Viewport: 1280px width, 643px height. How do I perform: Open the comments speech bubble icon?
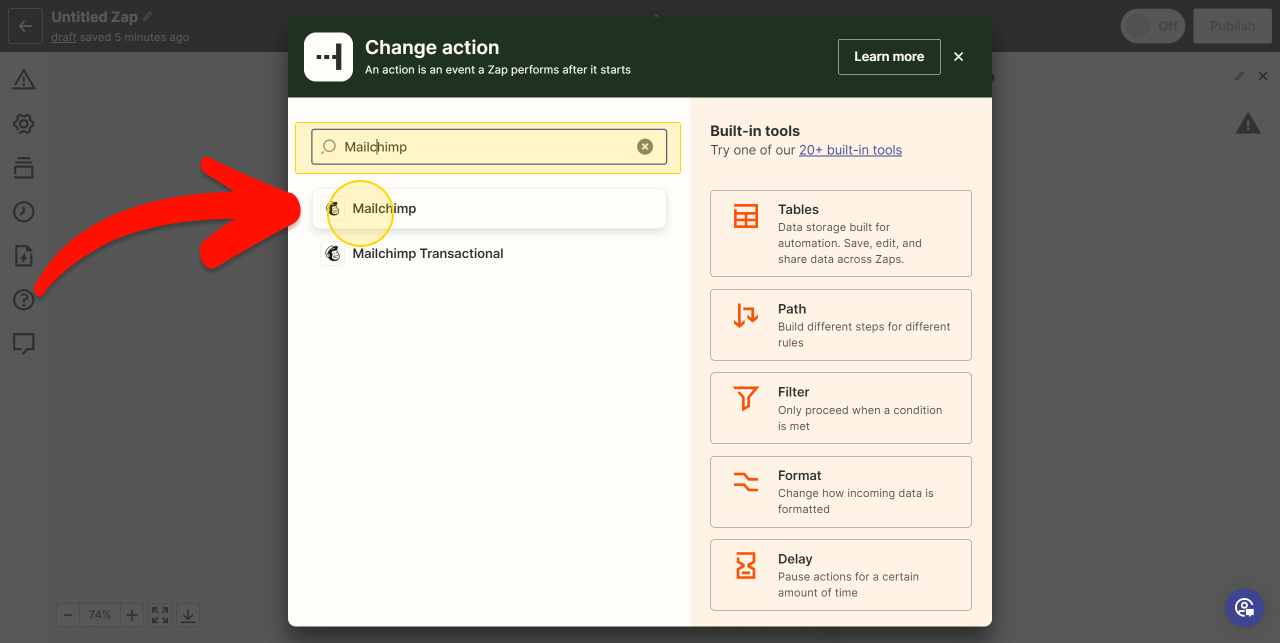24,344
